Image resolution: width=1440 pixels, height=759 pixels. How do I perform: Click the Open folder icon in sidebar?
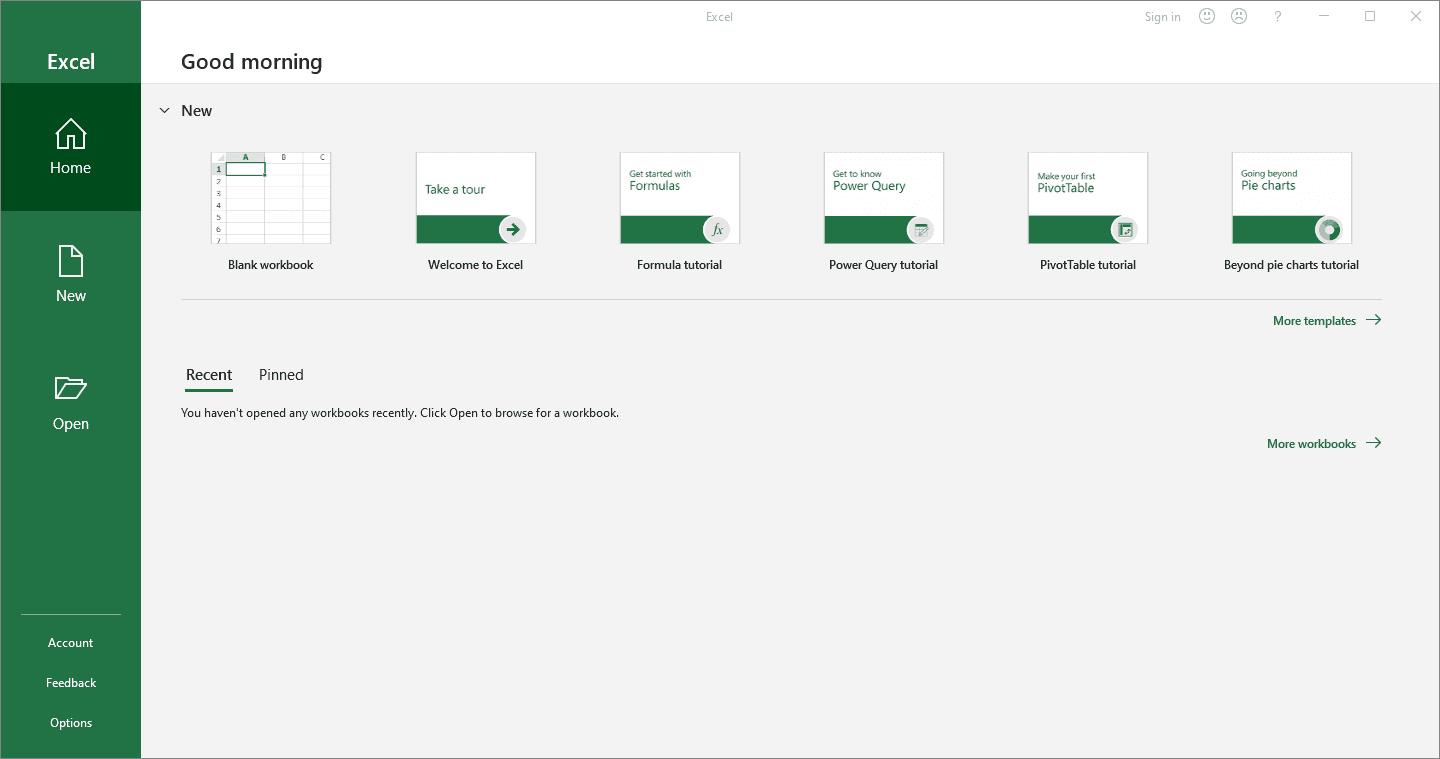click(x=70, y=388)
